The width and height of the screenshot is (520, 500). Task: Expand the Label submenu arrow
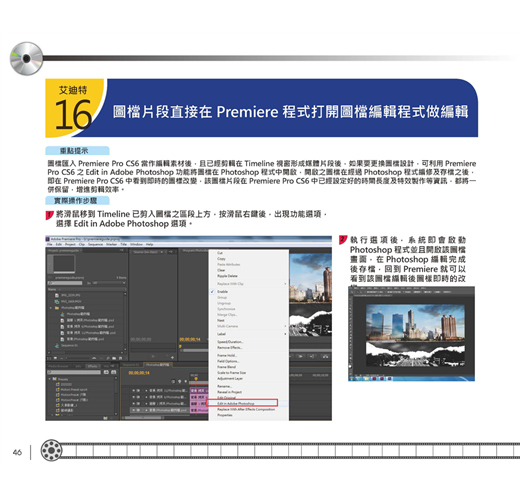click(x=285, y=334)
